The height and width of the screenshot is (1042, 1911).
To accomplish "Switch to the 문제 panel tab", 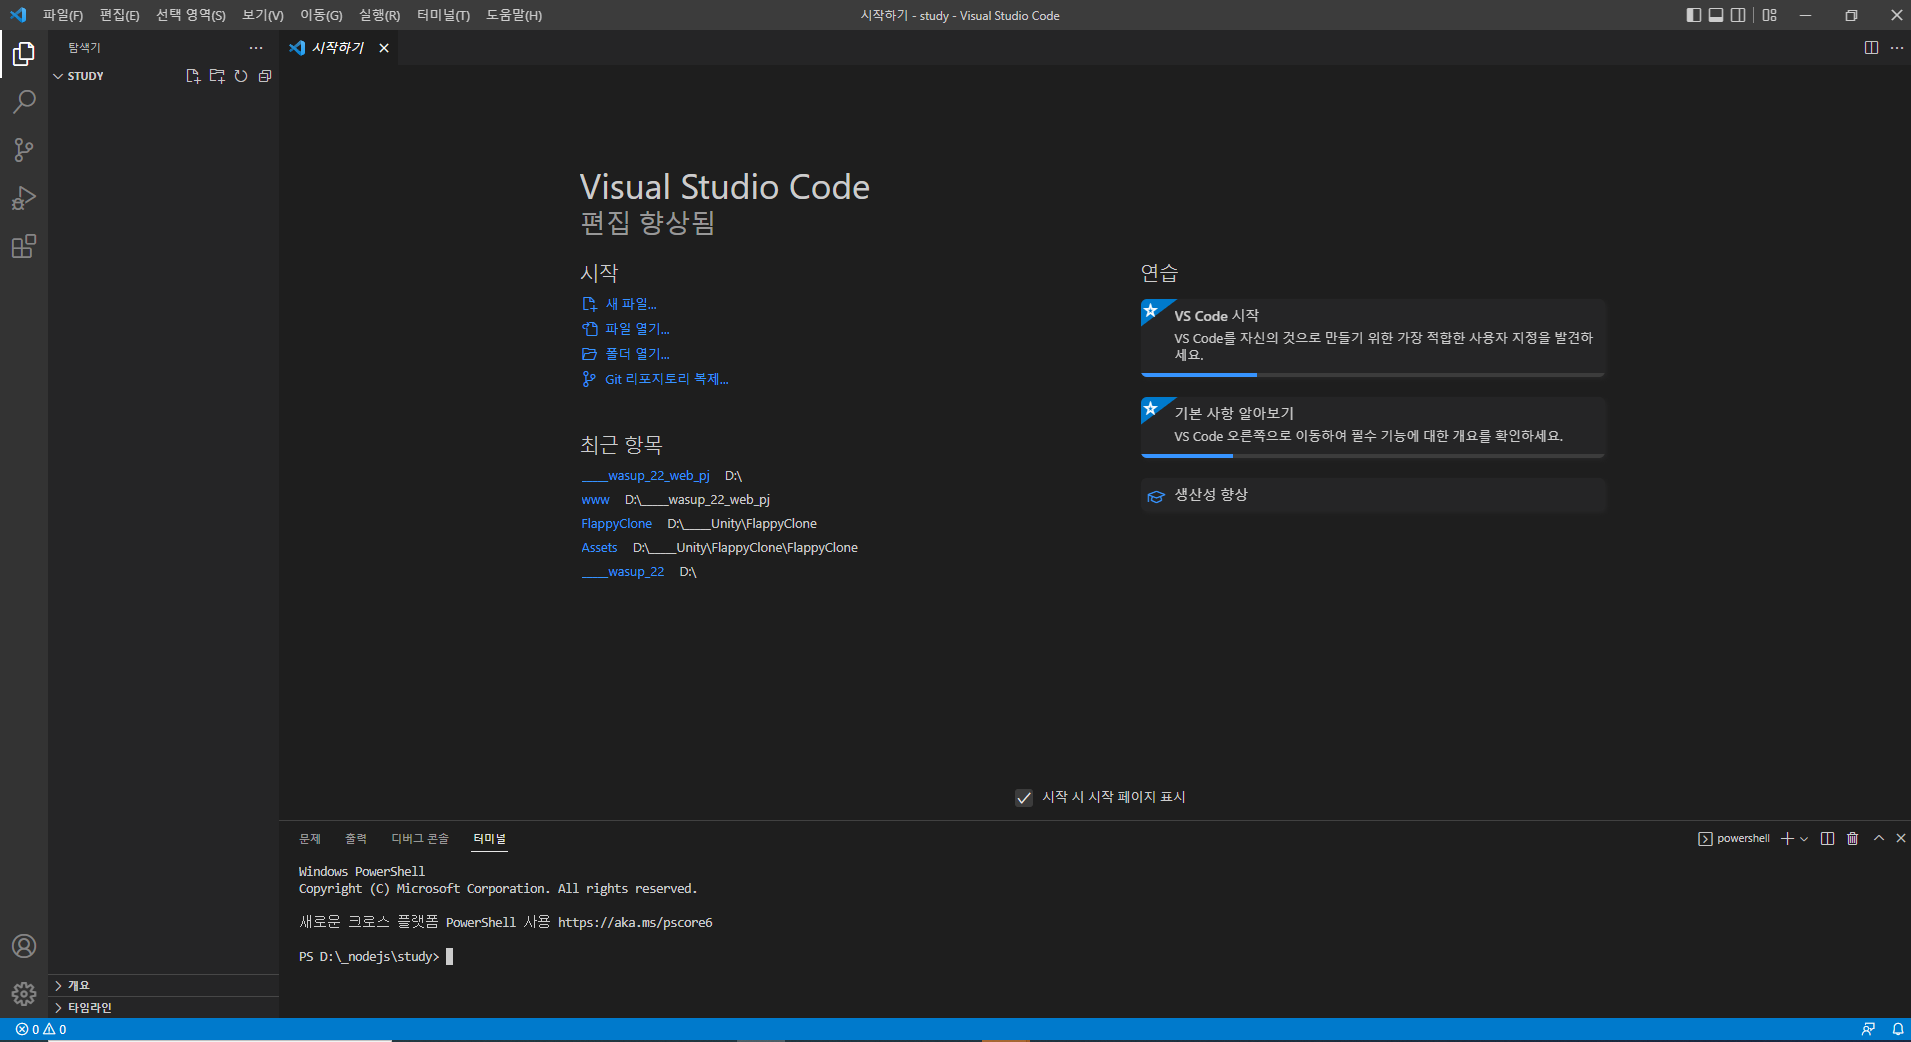I will coord(310,839).
